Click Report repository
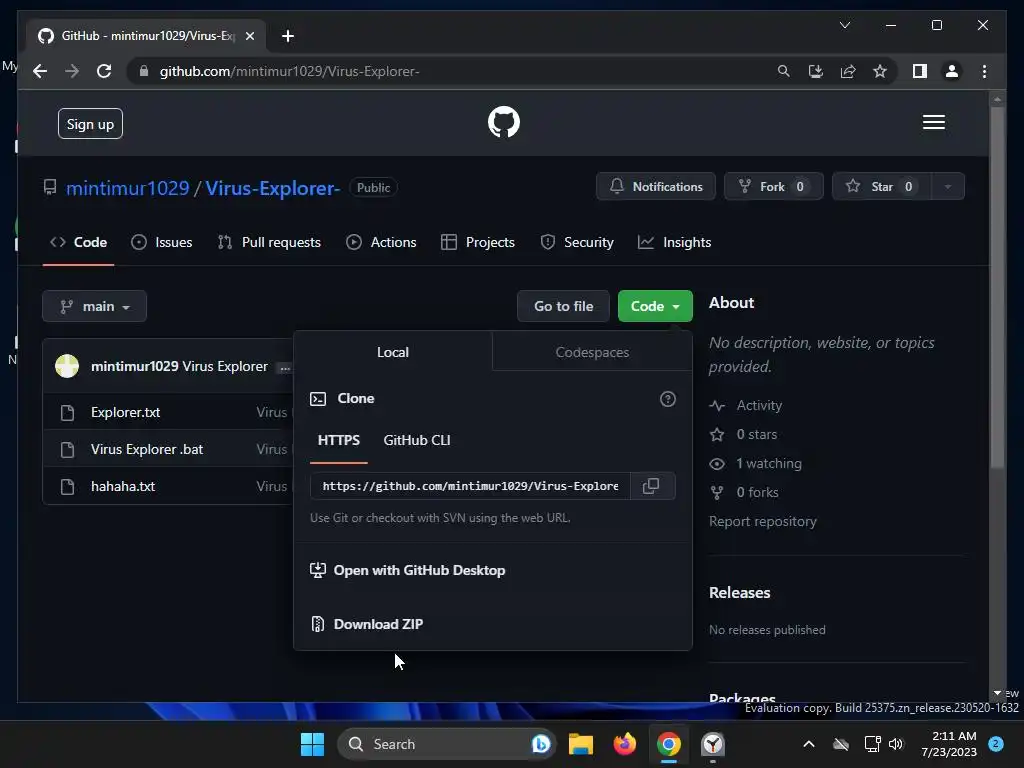This screenshot has width=1024, height=768. click(763, 521)
